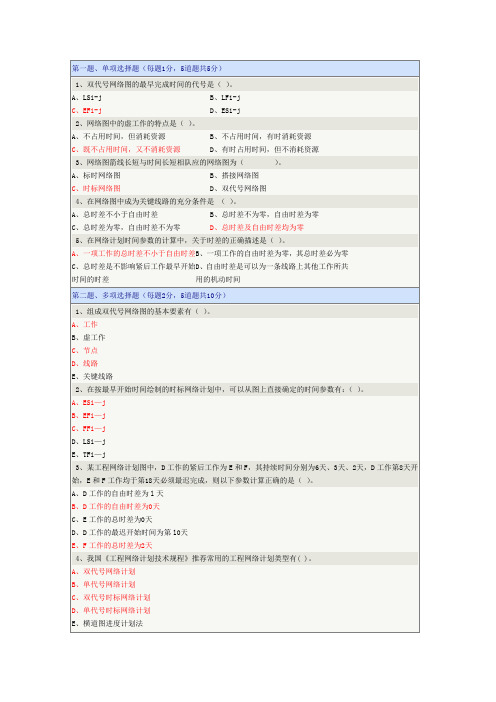Select red option D. 单代号时标网络计划
The width and height of the screenshot is (496, 702).
(x=111, y=610)
